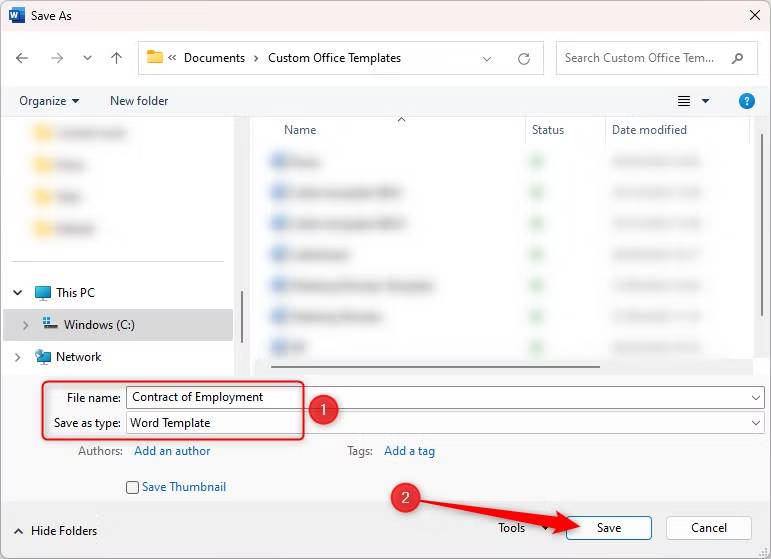Image resolution: width=771 pixels, height=559 pixels.
Task: Click the folder icon in address bar
Action: click(x=154, y=57)
